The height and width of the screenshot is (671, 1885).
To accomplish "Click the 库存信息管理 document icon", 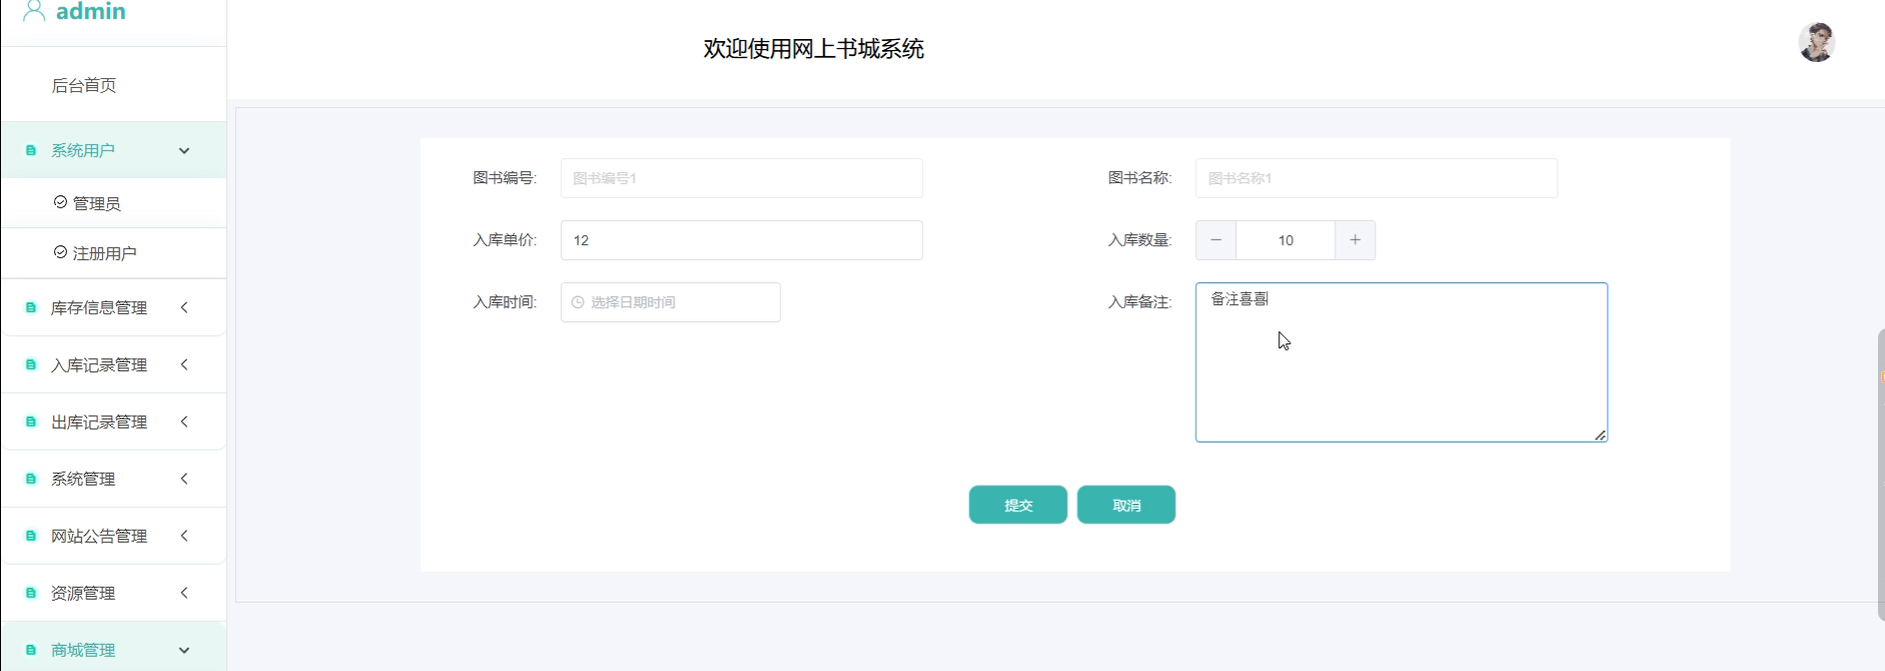I will [31, 307].
